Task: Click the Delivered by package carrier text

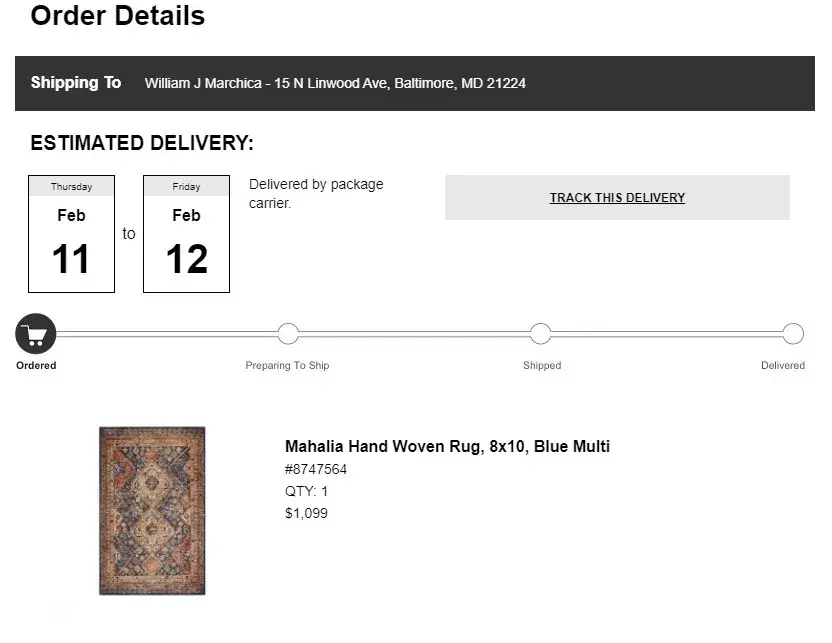Action: point(315,194)
